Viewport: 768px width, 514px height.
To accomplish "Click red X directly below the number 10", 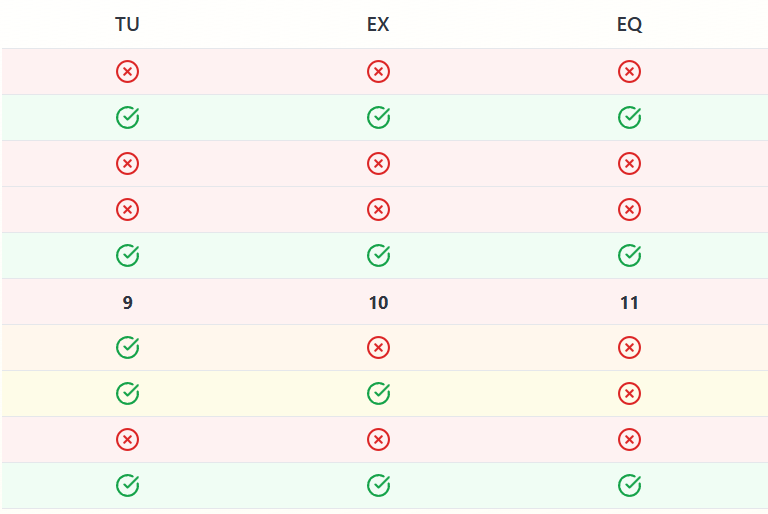I will pyautogui.click(x=378, y=348).
